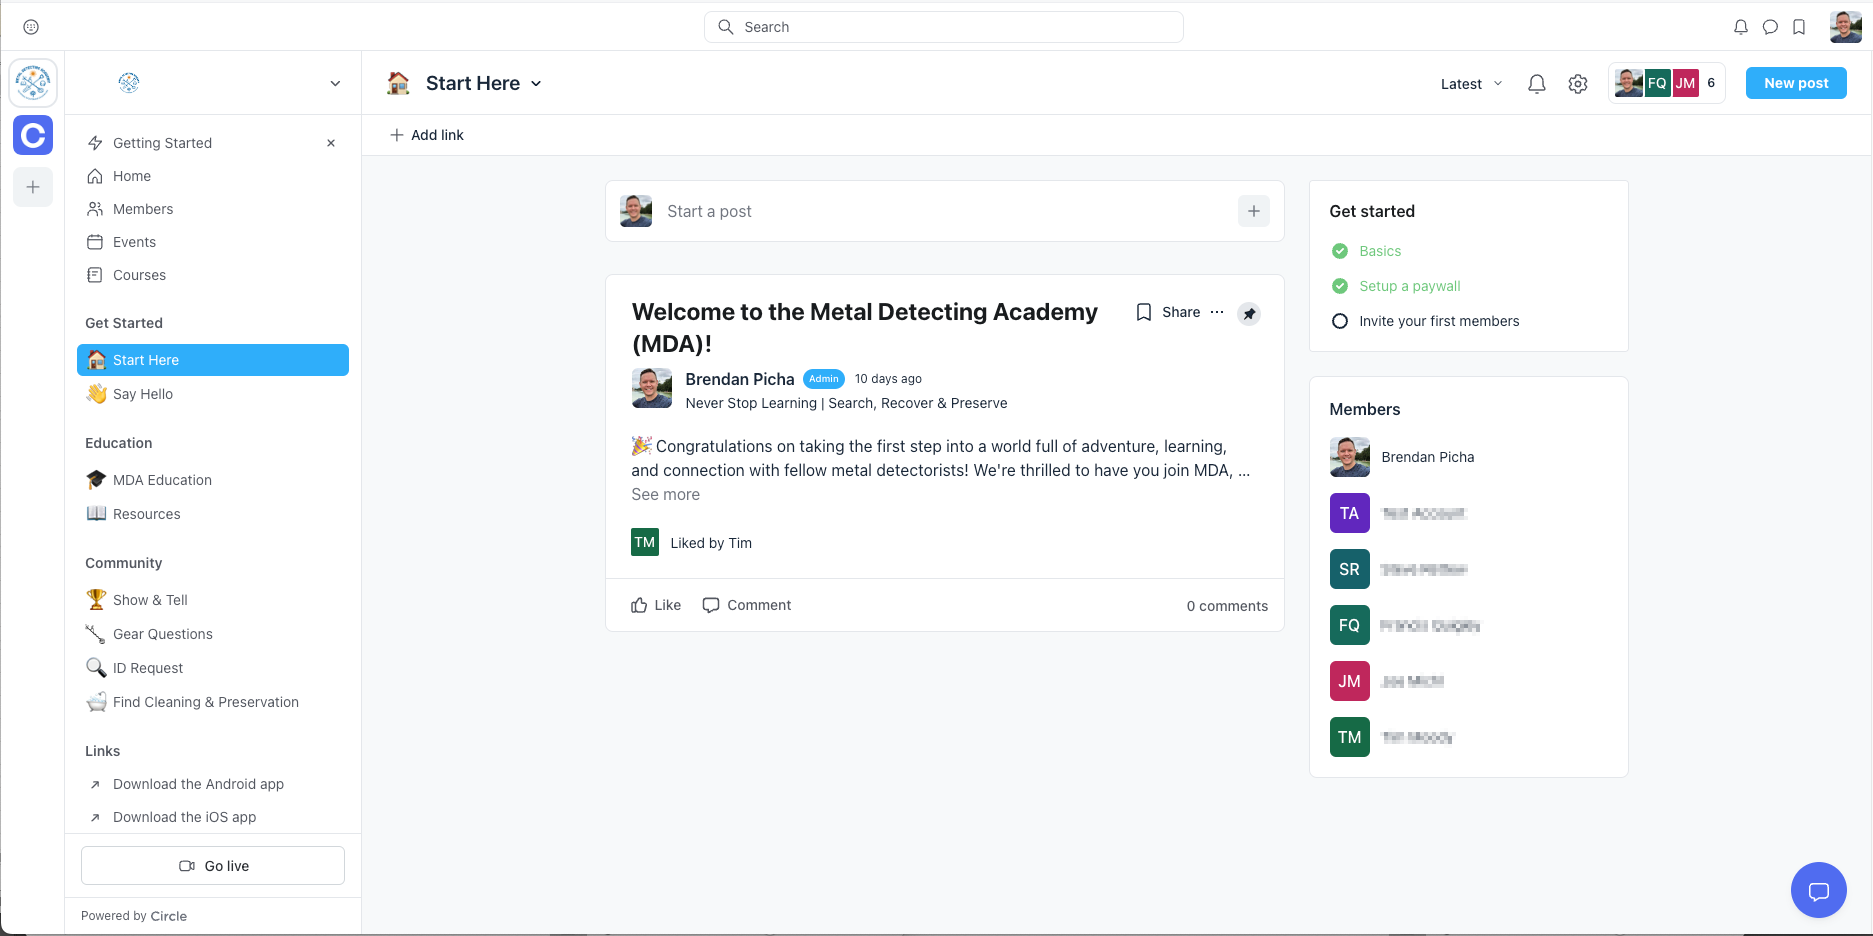Click the New post button
The height and width of the screenshot is (936, 1873).
pyautogui.click(x=1795, y=83)
